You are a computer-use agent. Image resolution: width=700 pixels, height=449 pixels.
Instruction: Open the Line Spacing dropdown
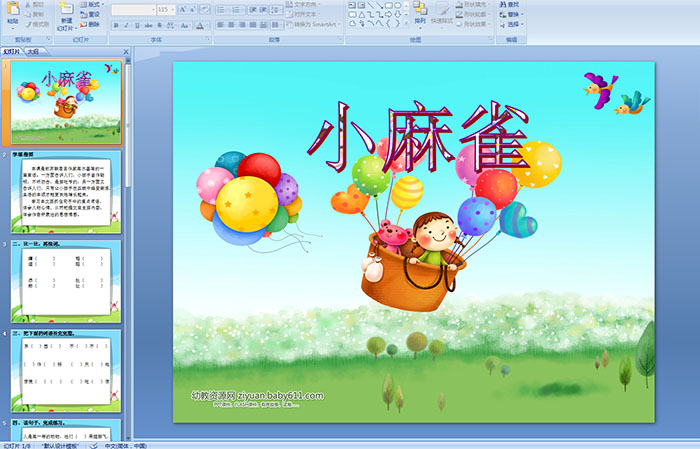276,10
